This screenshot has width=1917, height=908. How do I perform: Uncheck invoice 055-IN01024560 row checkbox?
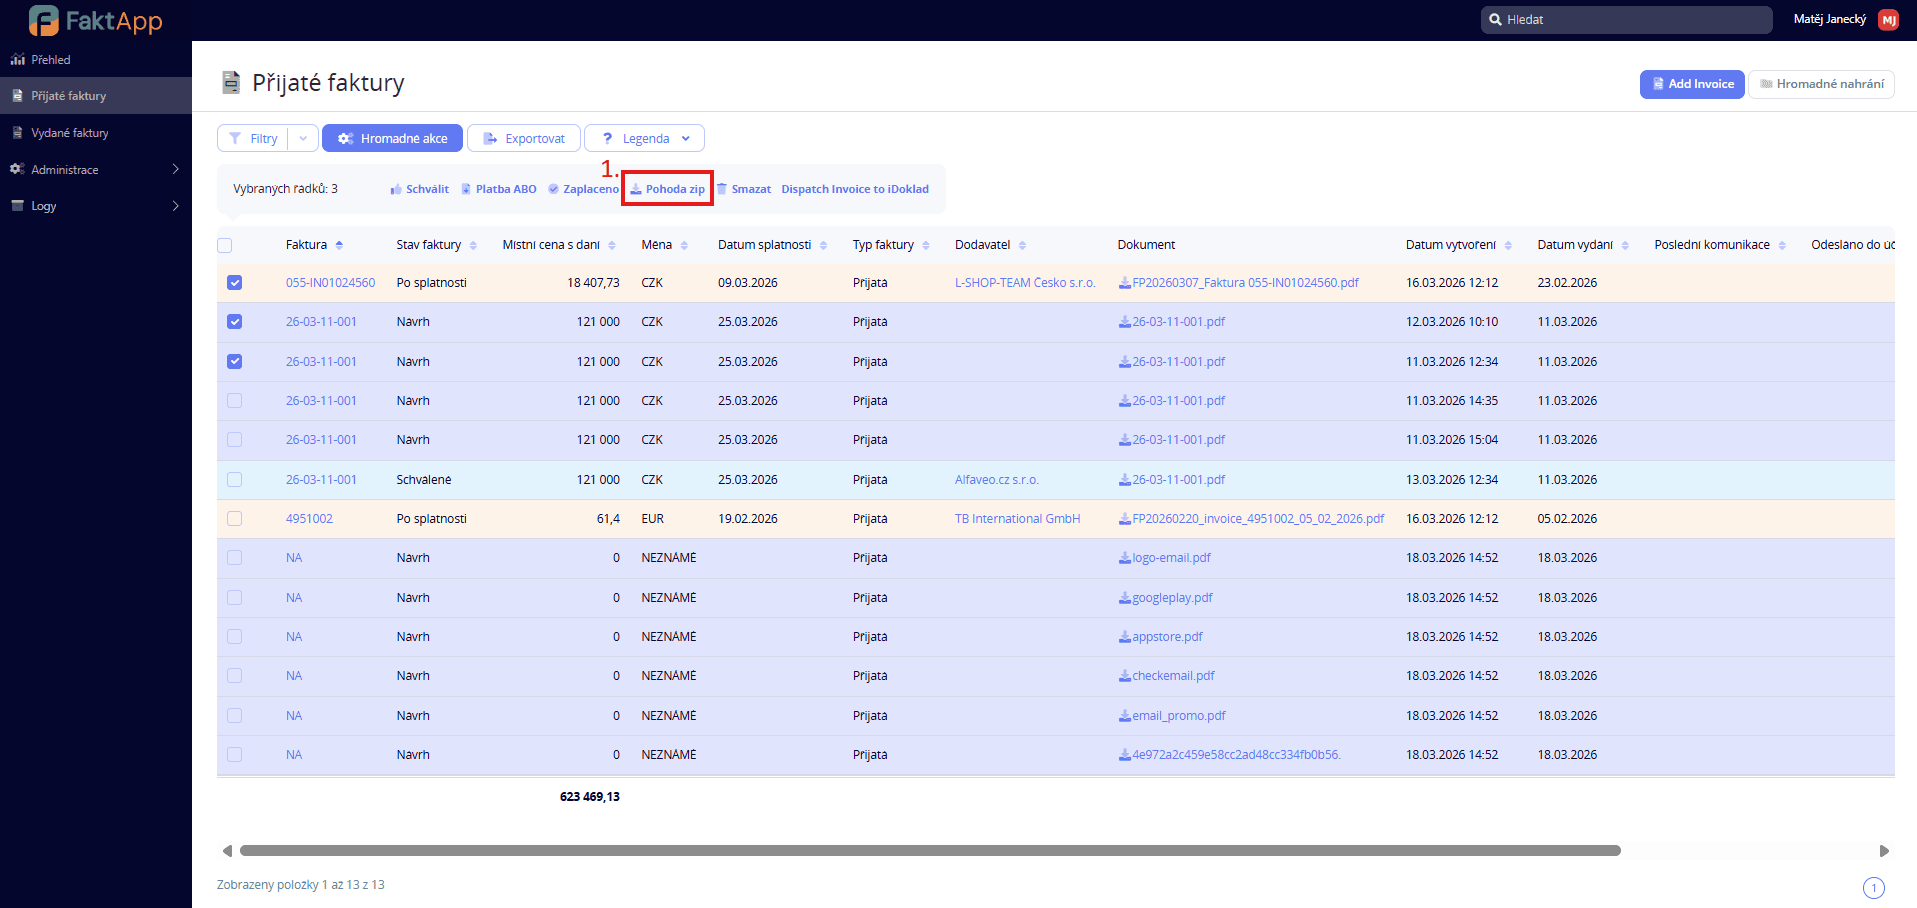235,283
